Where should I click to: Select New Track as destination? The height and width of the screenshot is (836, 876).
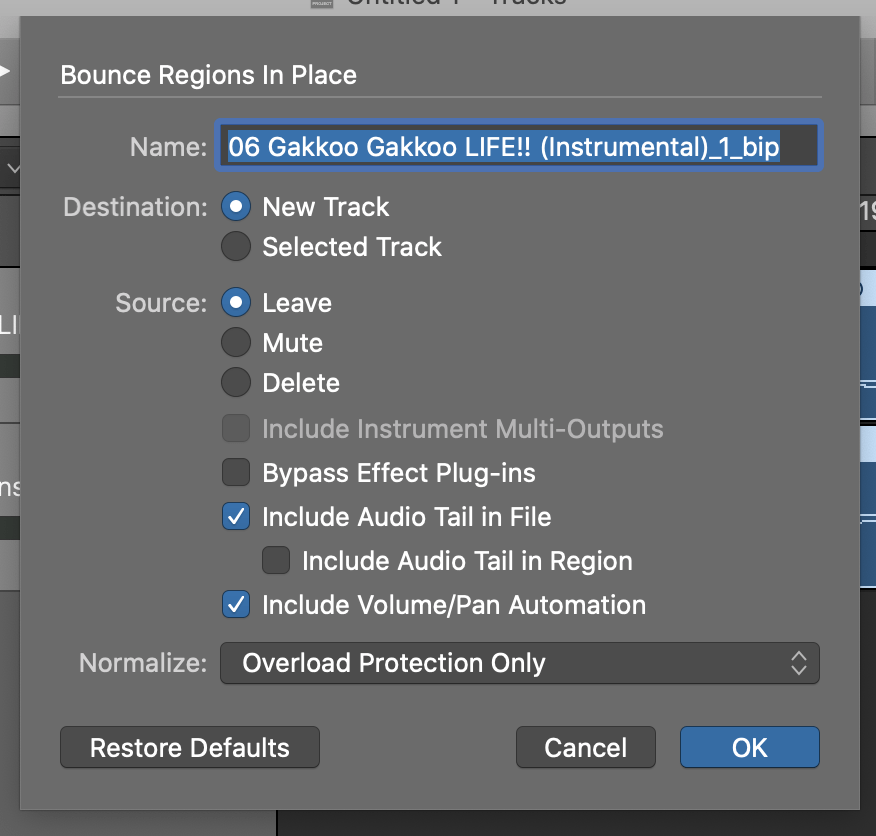point(236,207)
